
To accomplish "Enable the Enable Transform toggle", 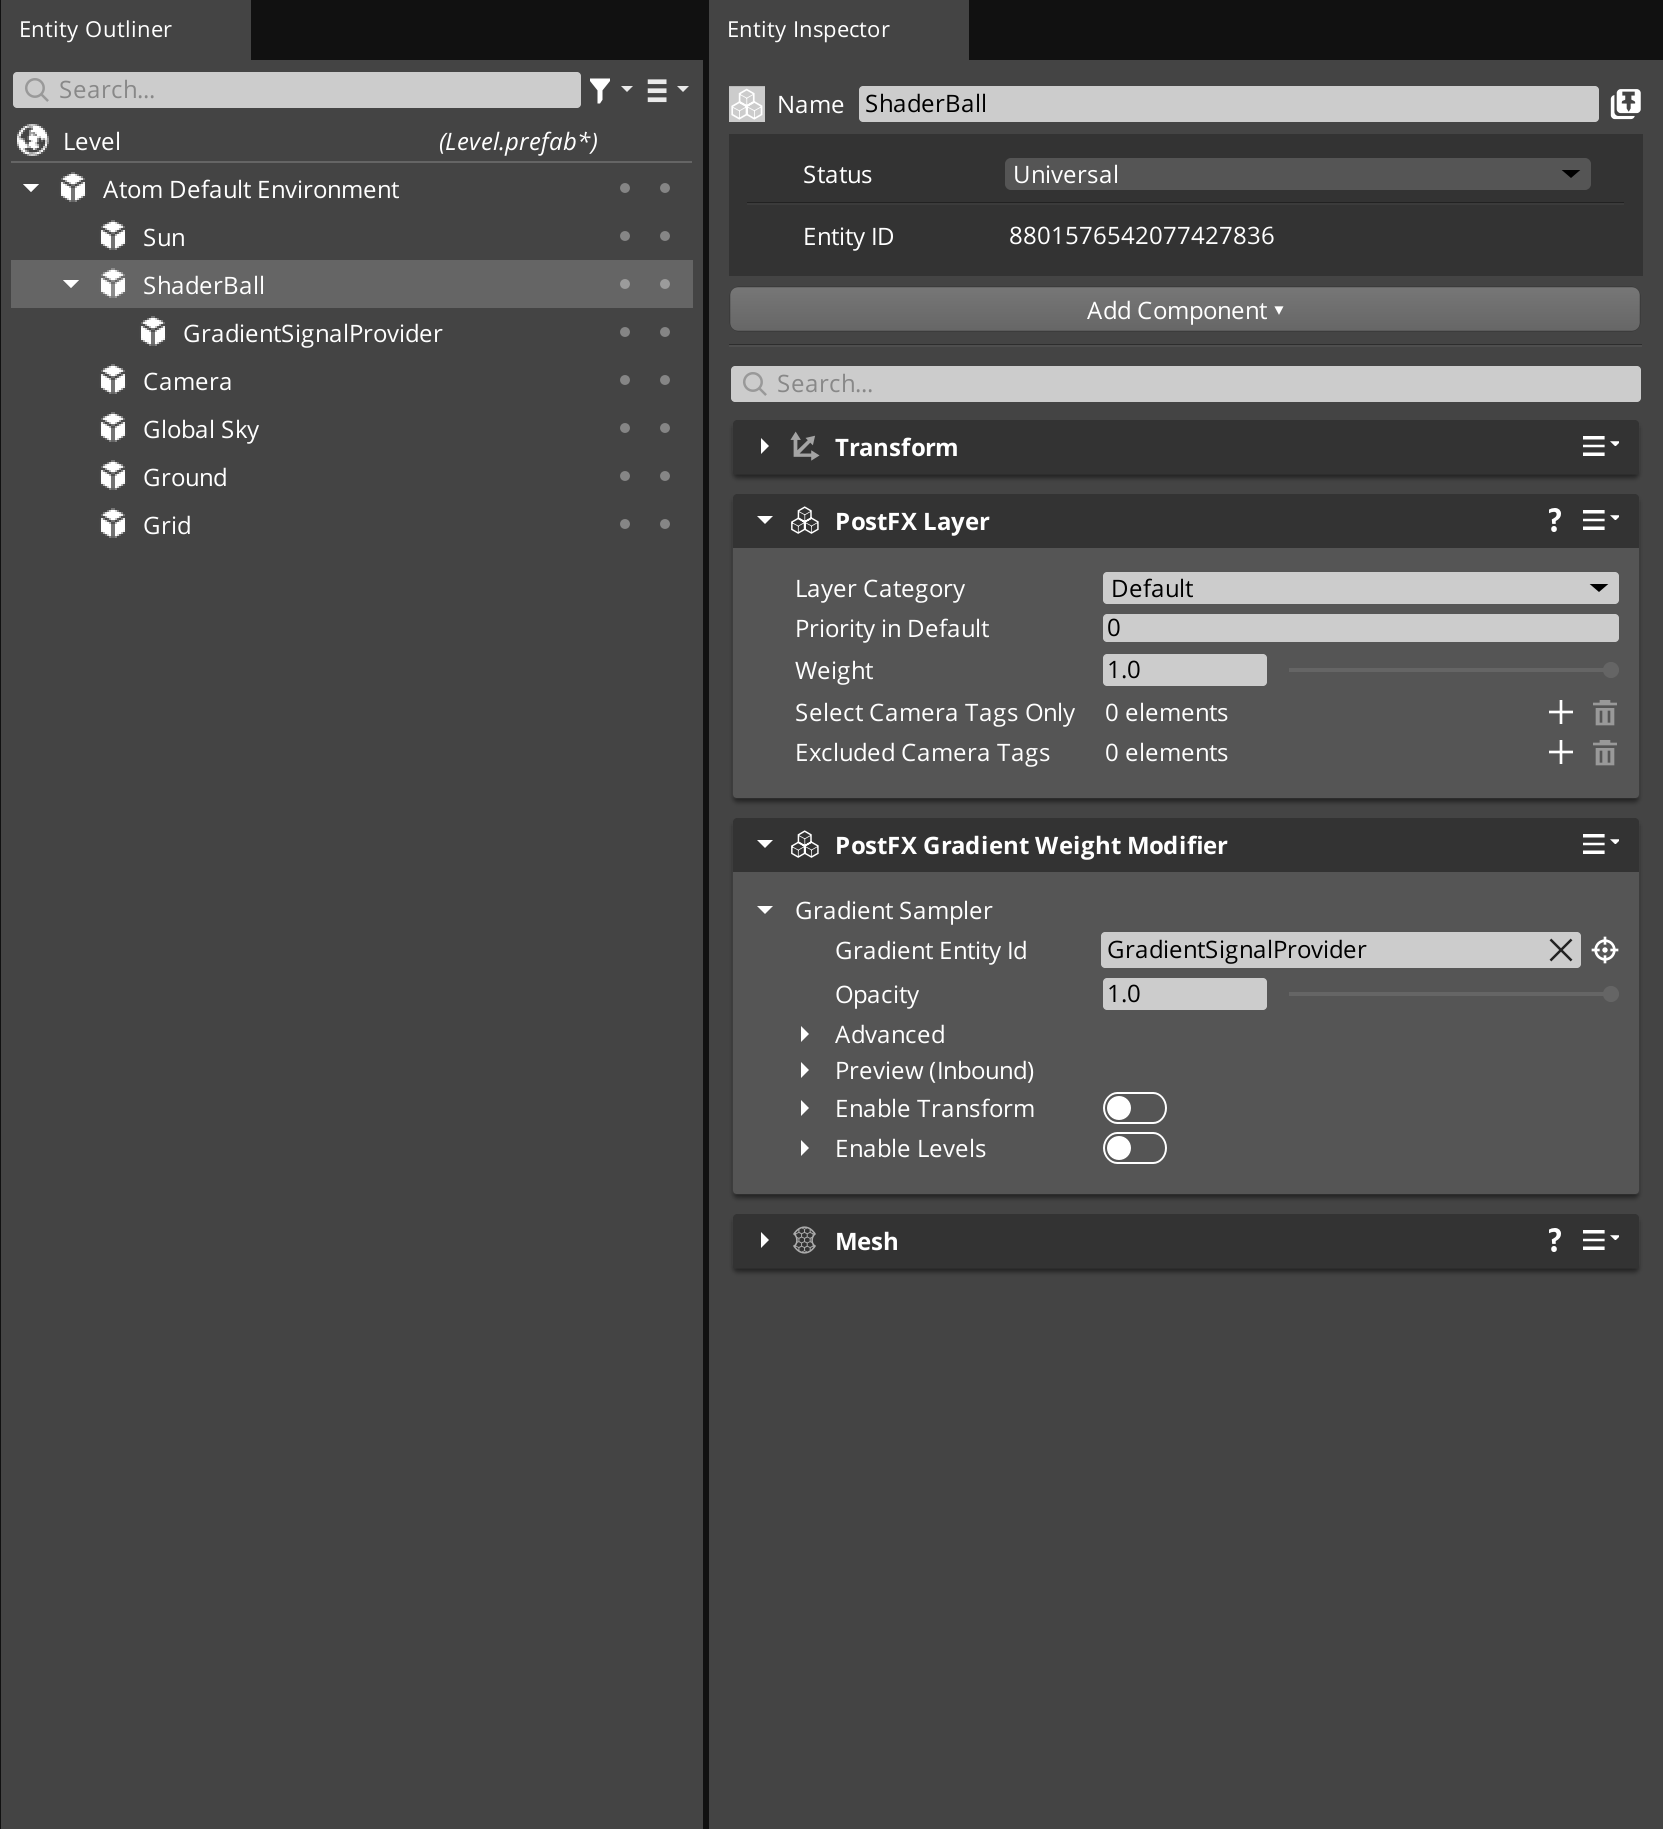I will click(x=1135, y=1107).
